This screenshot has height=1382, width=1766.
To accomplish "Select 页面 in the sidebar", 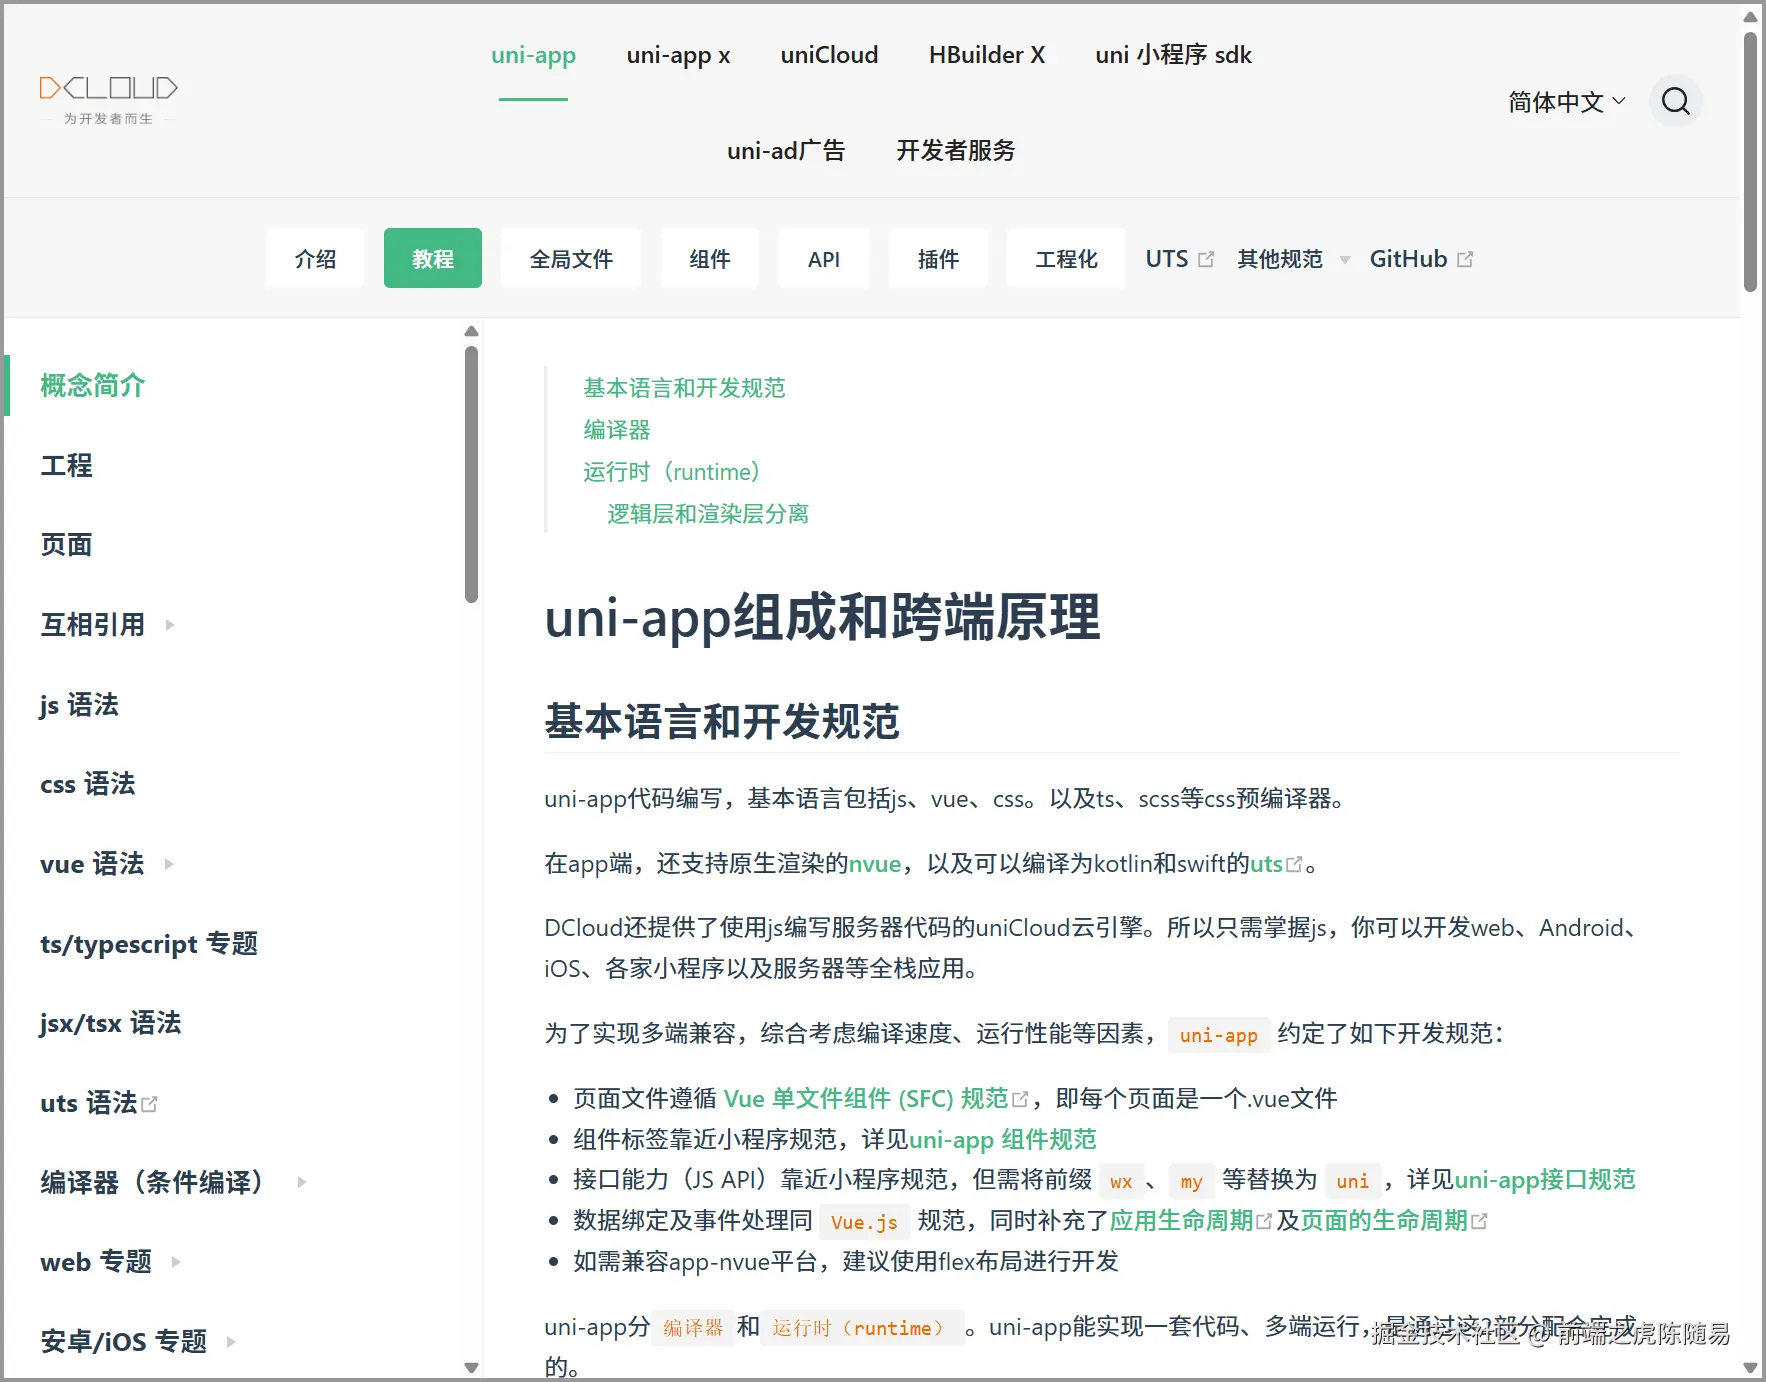I will click(x=66, y=545).
